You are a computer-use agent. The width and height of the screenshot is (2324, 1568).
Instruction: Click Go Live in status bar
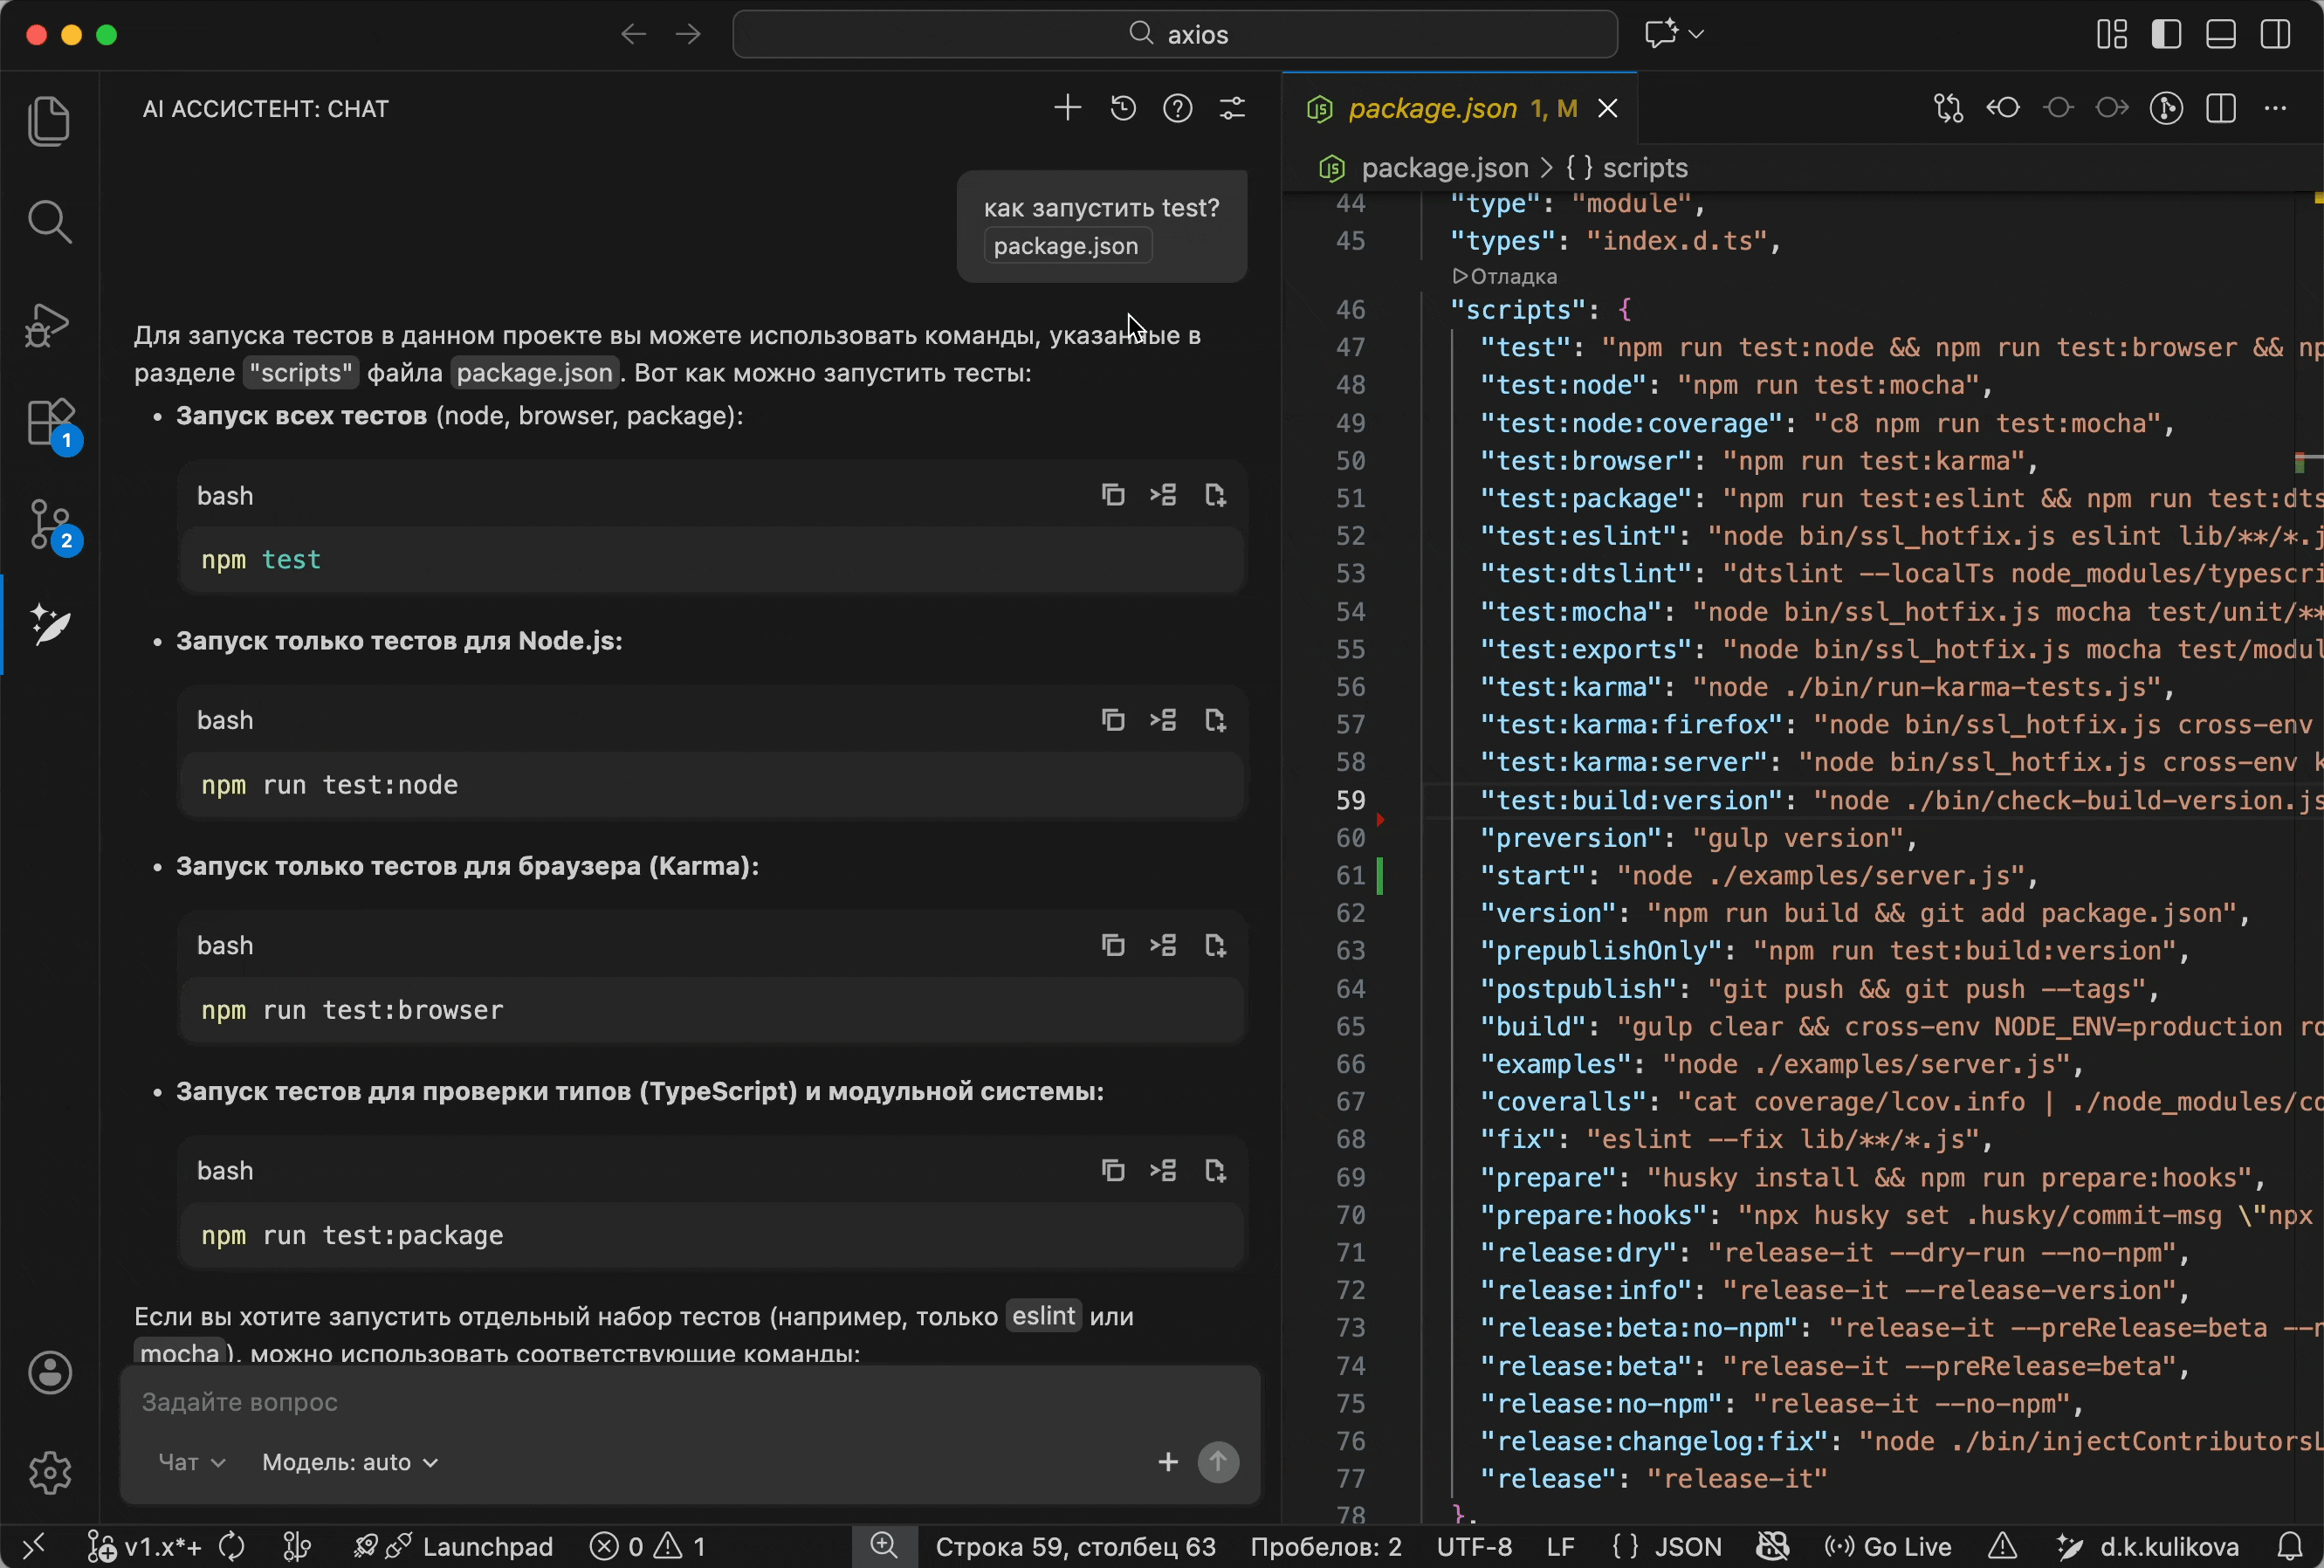point(1888,1546)
